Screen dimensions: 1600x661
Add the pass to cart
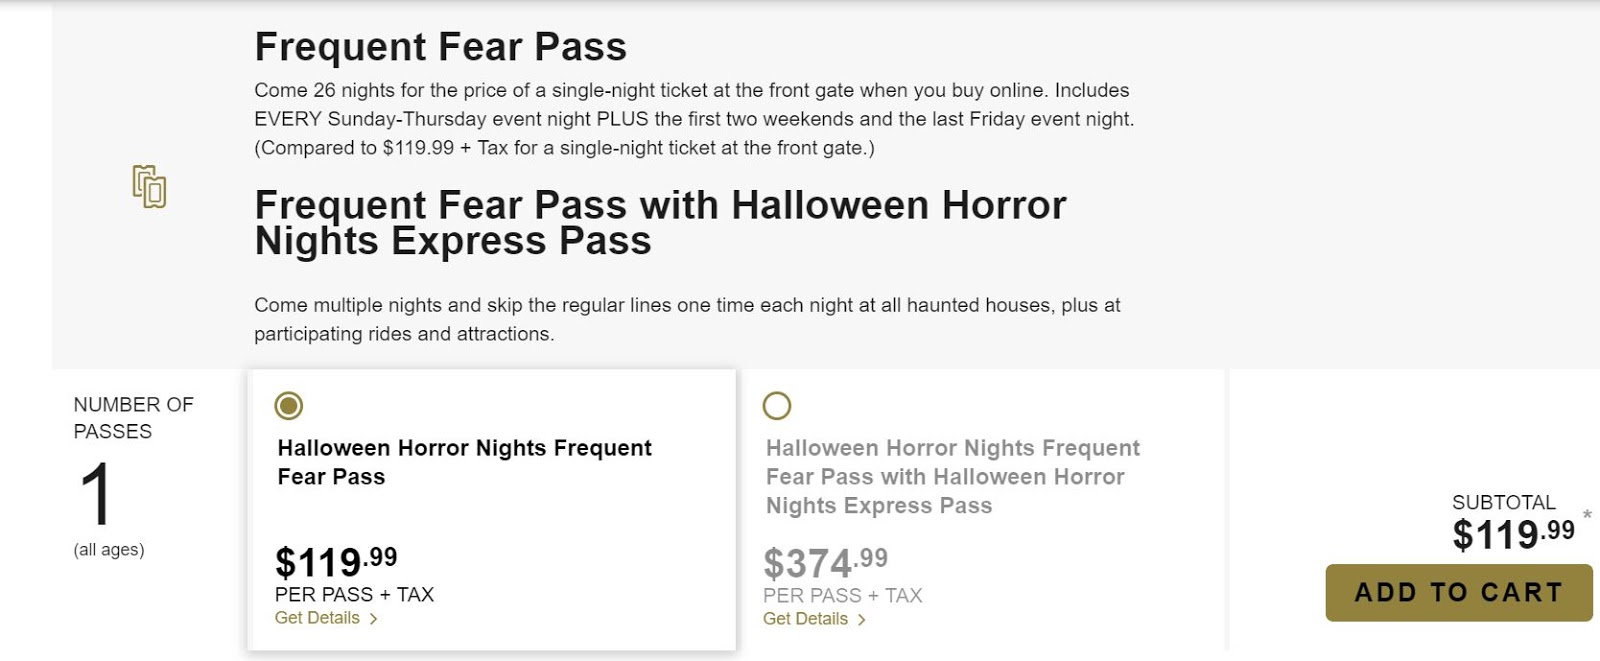[1458, 592]
